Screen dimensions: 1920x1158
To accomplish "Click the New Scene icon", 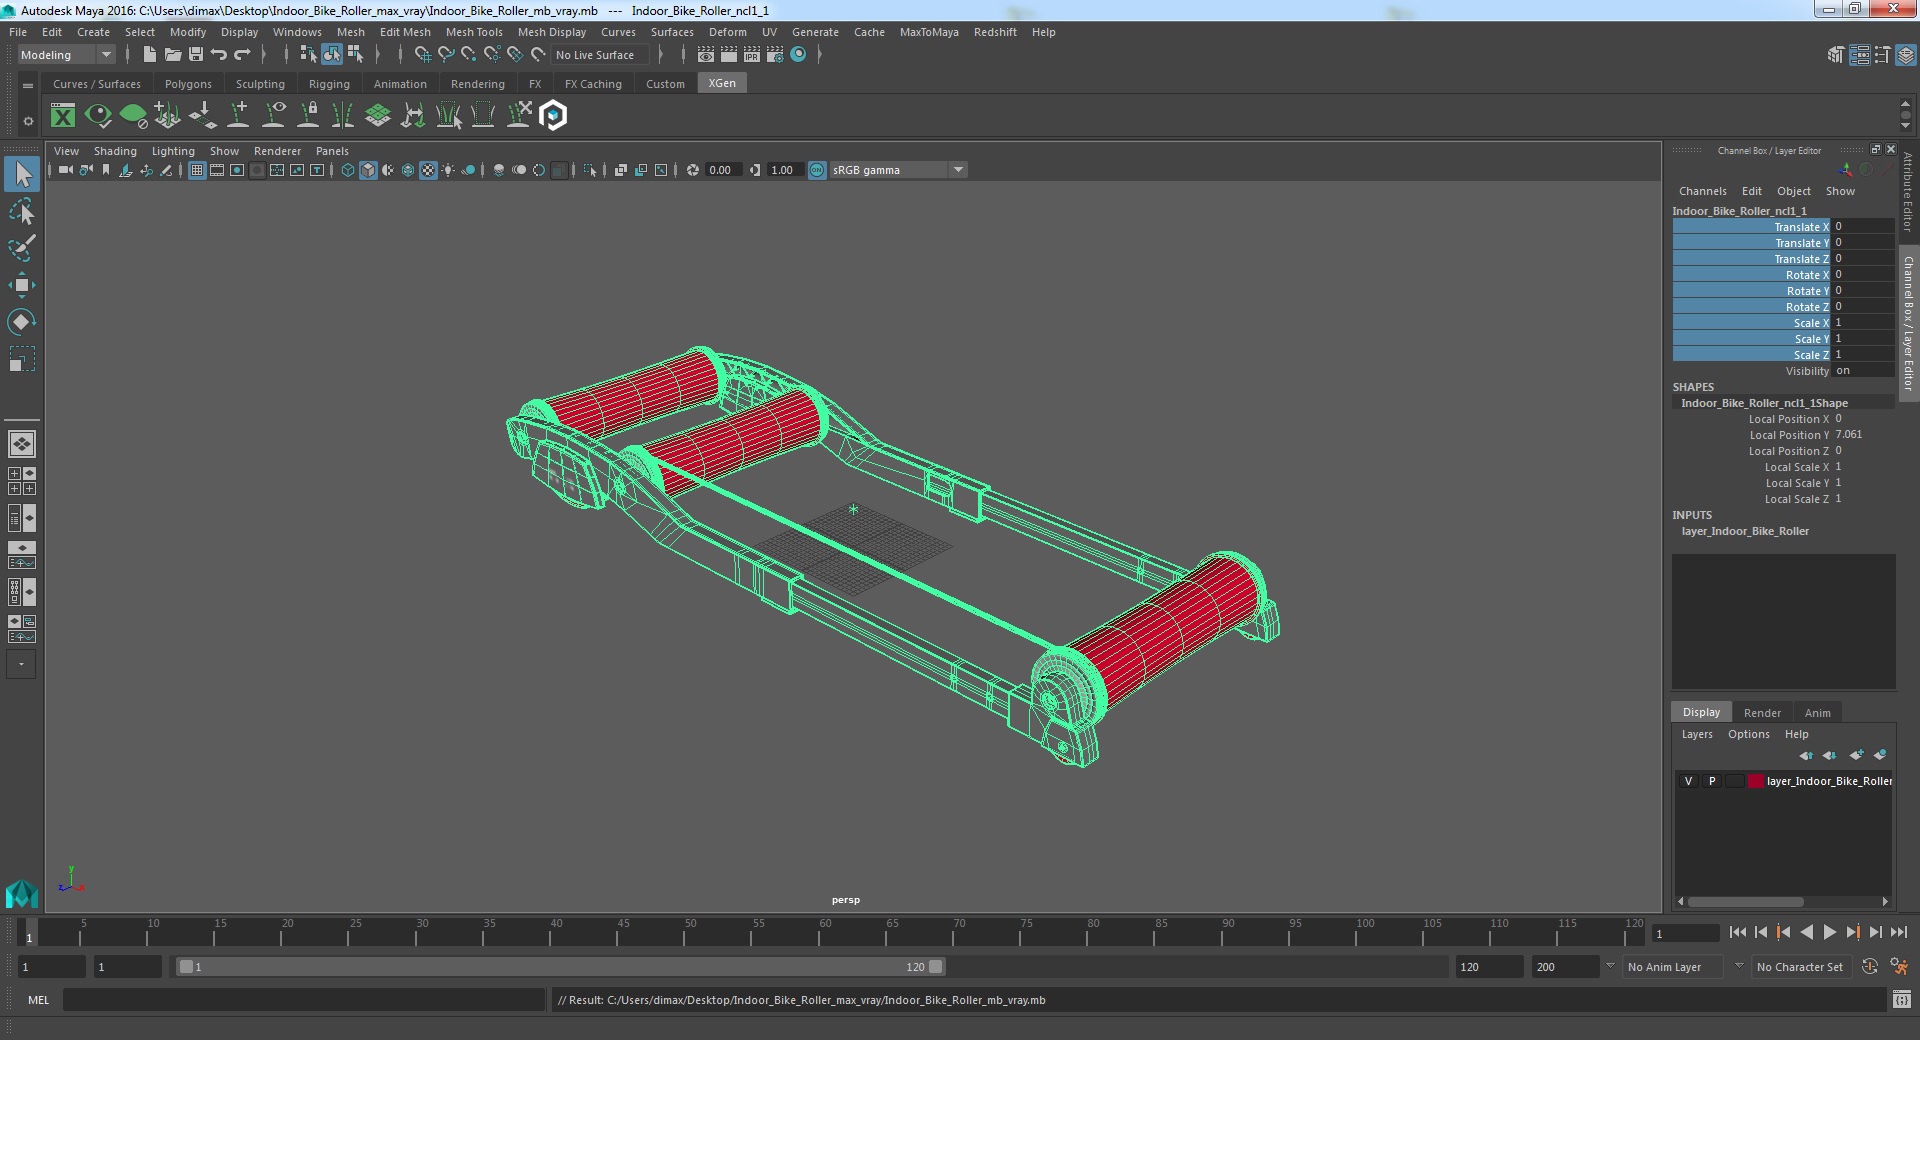I will tap(149, 55).
